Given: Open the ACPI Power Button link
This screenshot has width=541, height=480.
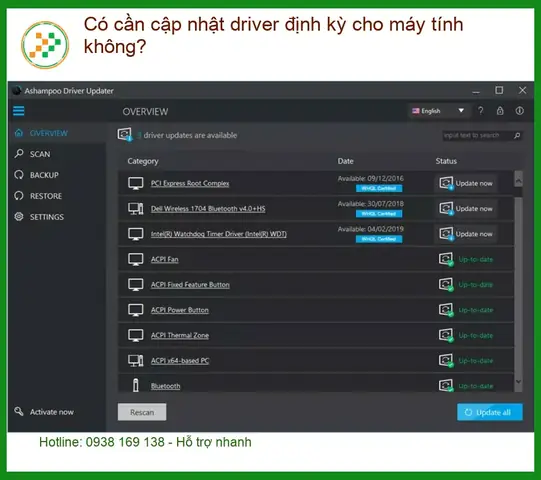Looking at the screenshot, I should tap(180, 310).
